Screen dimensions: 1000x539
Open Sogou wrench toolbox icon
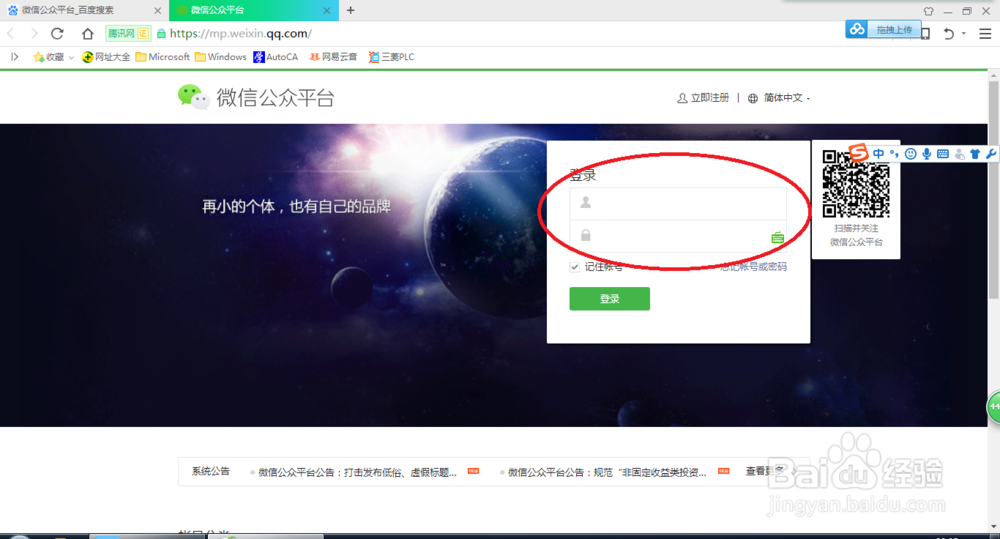991,154
